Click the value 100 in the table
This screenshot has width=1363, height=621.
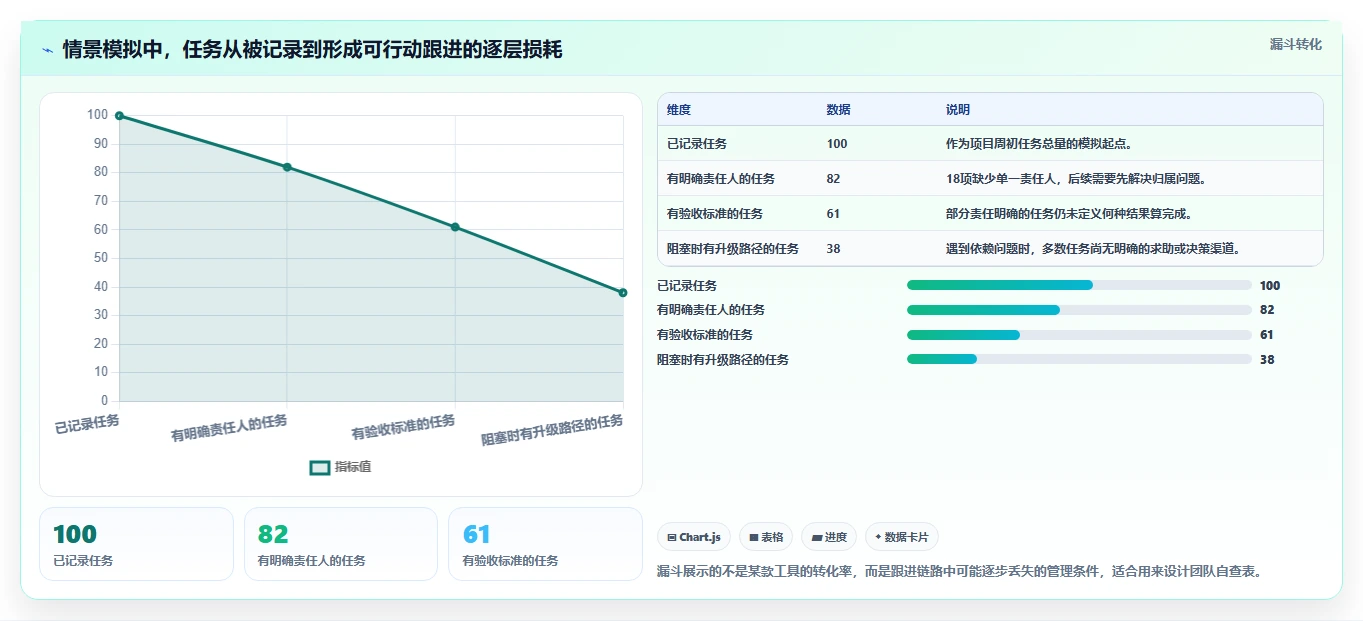tap(837, 144)
